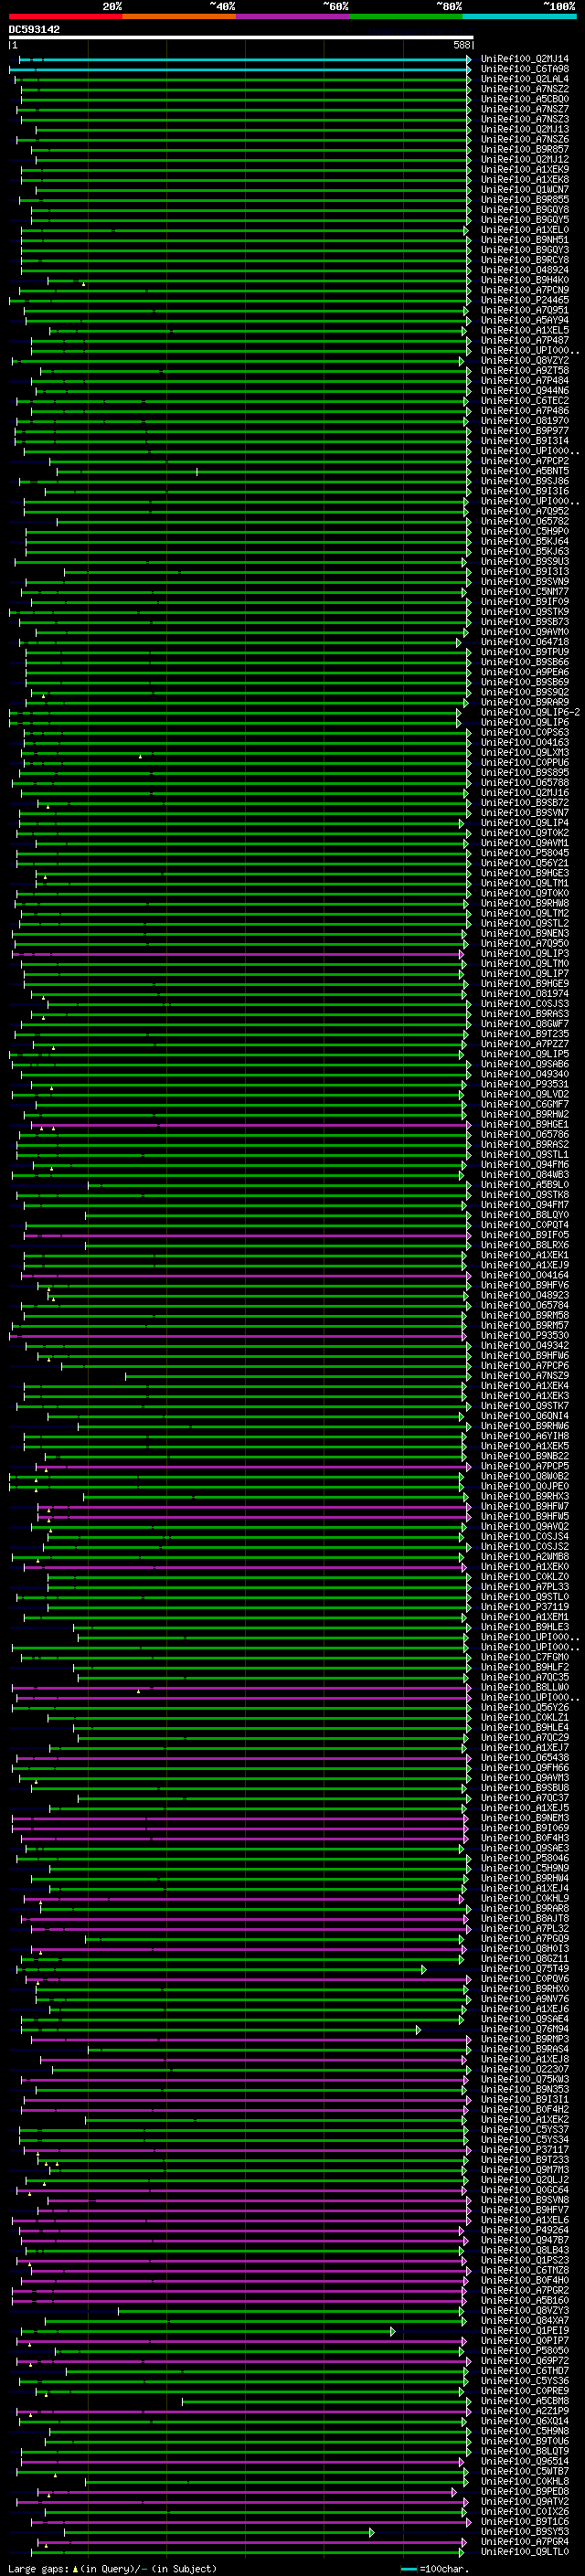The height and width of the screenshot is (2576, 585).
Task: Click hit label UniRef100_A7Q951
Action: pos(525,310)
